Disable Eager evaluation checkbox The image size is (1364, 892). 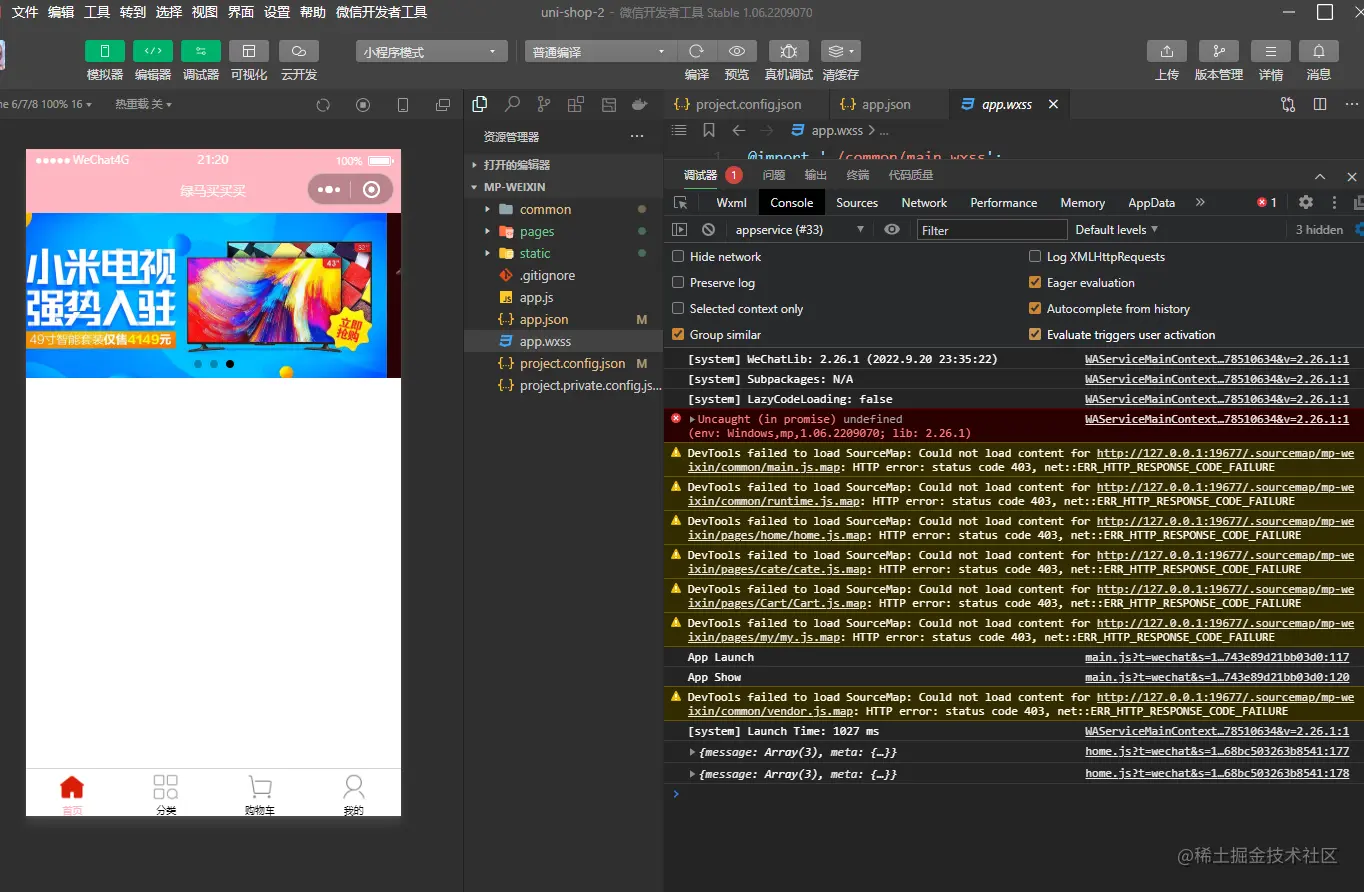point(1035,283)
